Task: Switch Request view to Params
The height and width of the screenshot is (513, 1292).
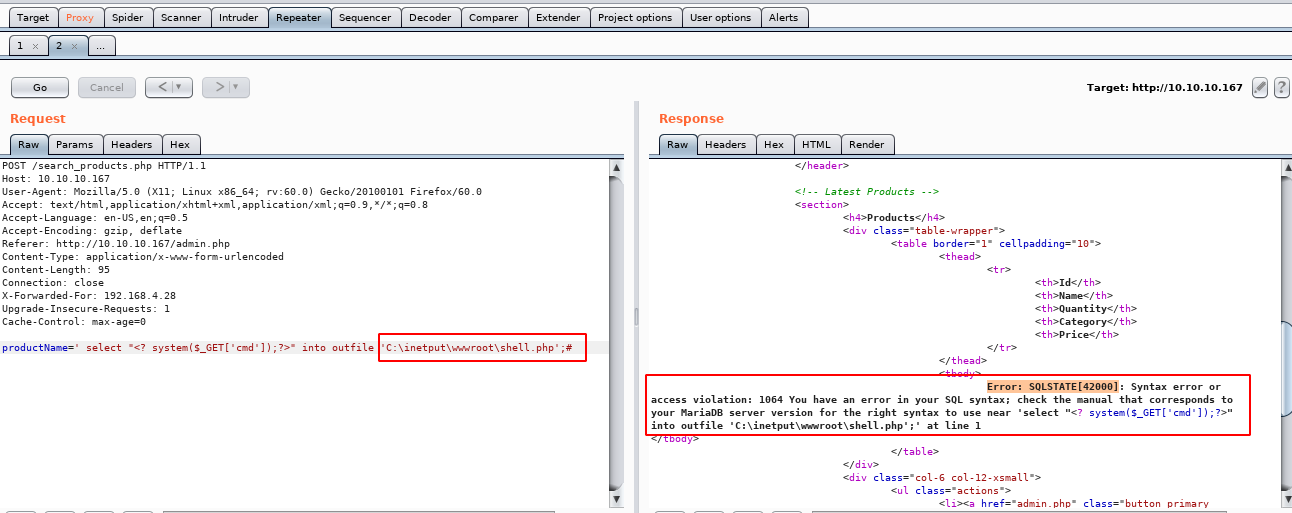Action: click(x=75, y=145)
